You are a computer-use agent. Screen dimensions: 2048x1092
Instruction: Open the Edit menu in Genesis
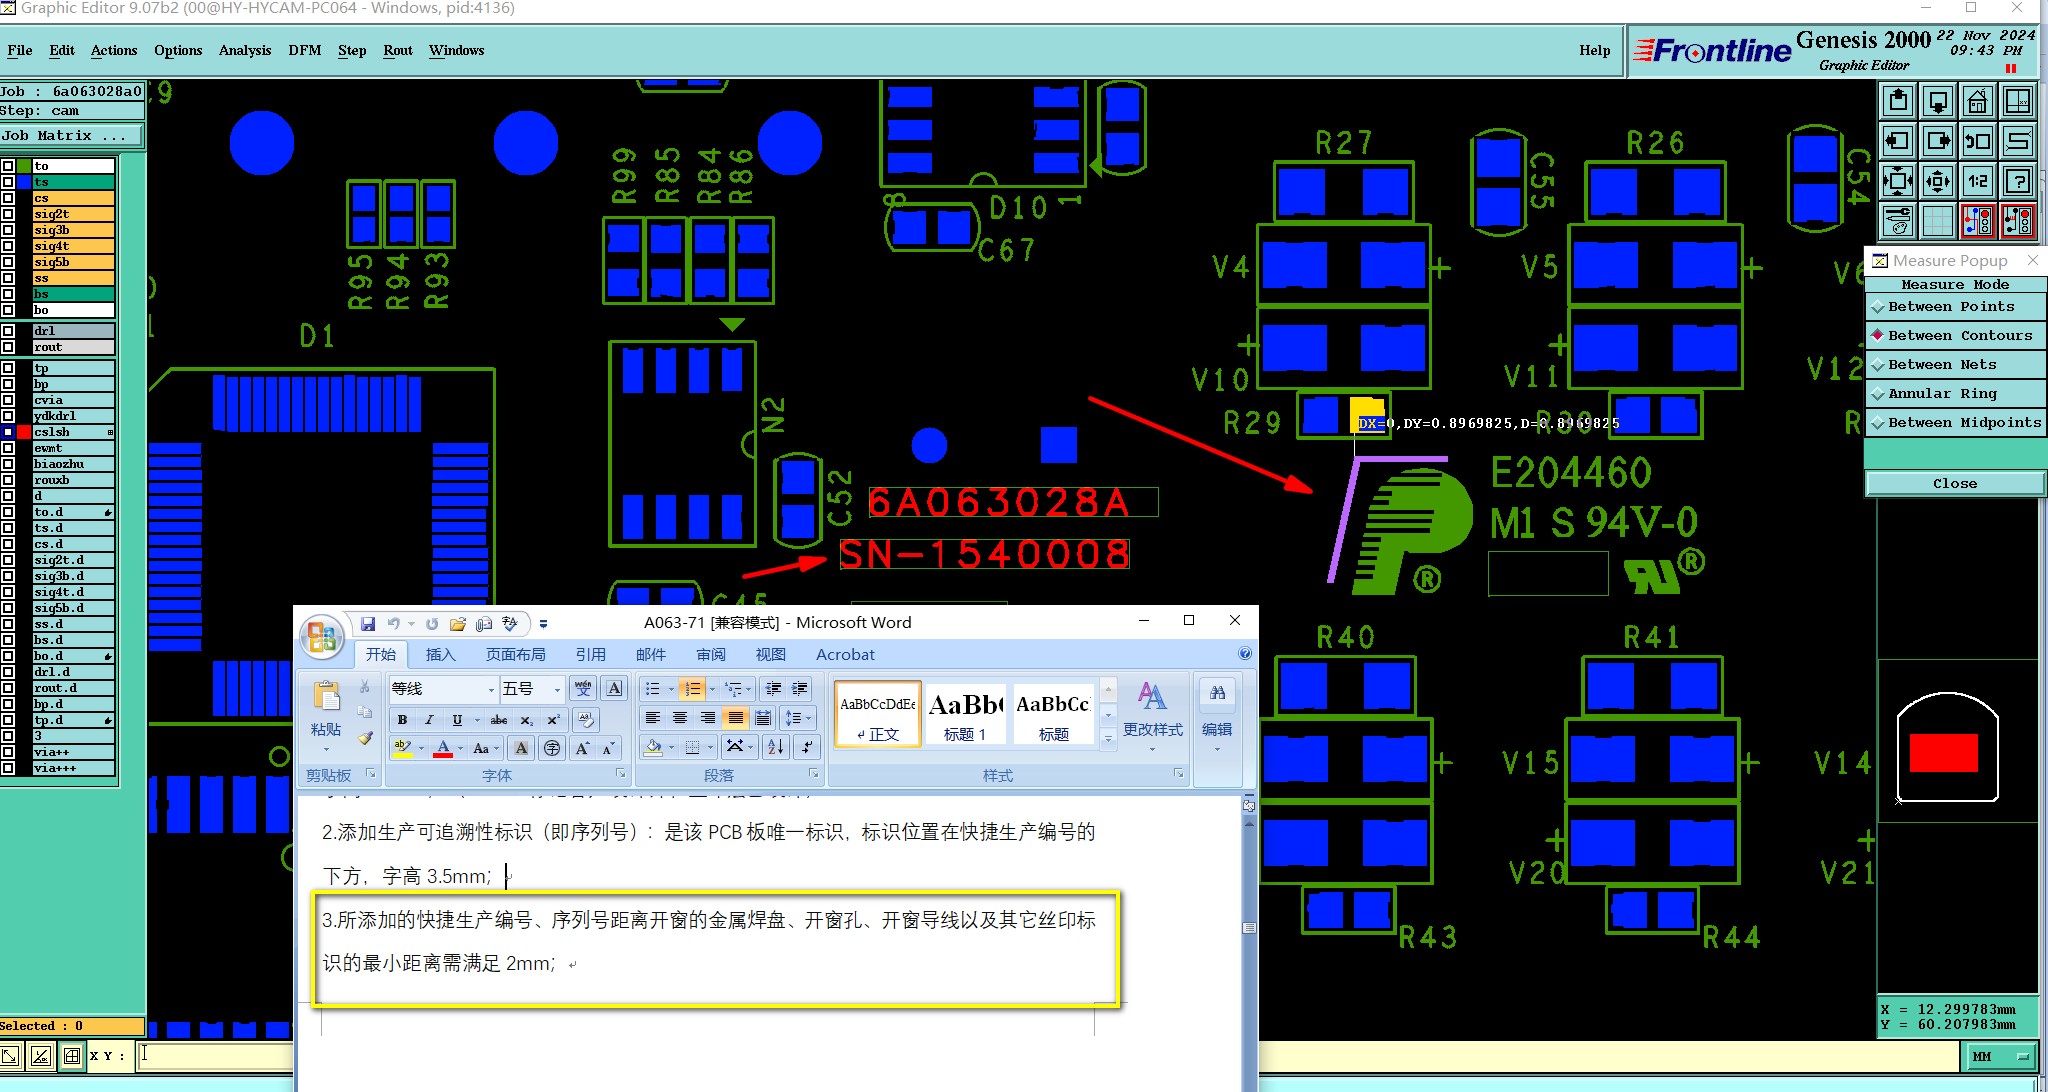coord(62,50)
